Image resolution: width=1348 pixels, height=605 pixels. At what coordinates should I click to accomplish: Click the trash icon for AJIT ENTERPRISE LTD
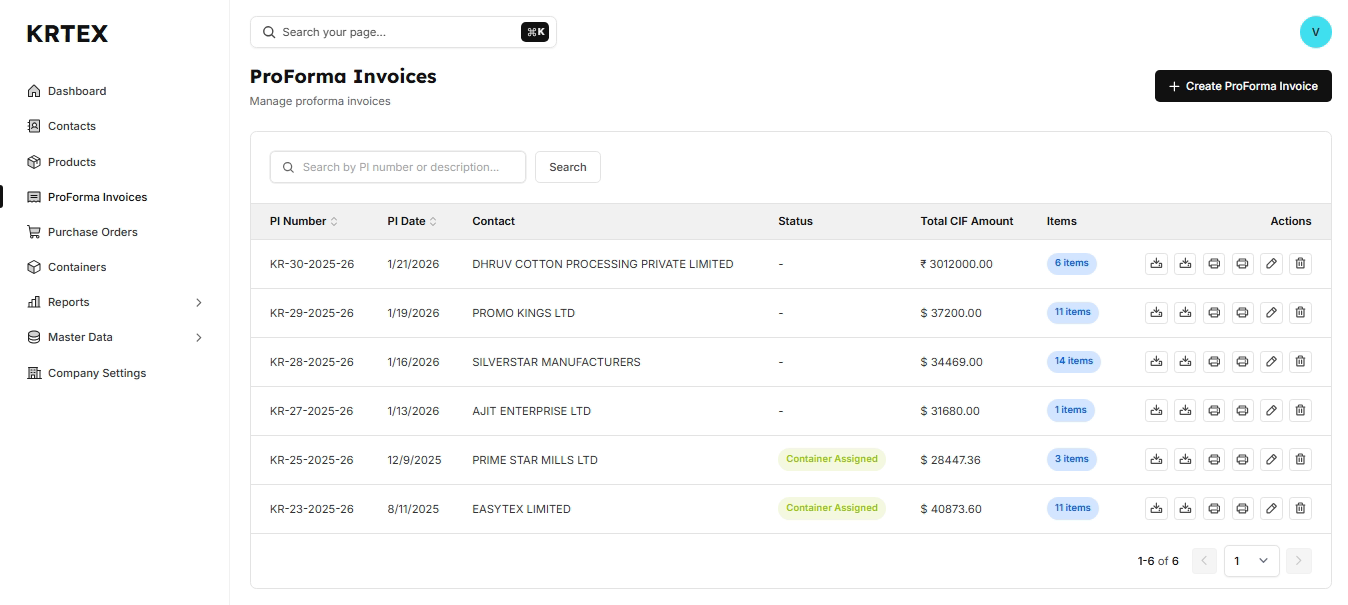tap(1300, 411)
